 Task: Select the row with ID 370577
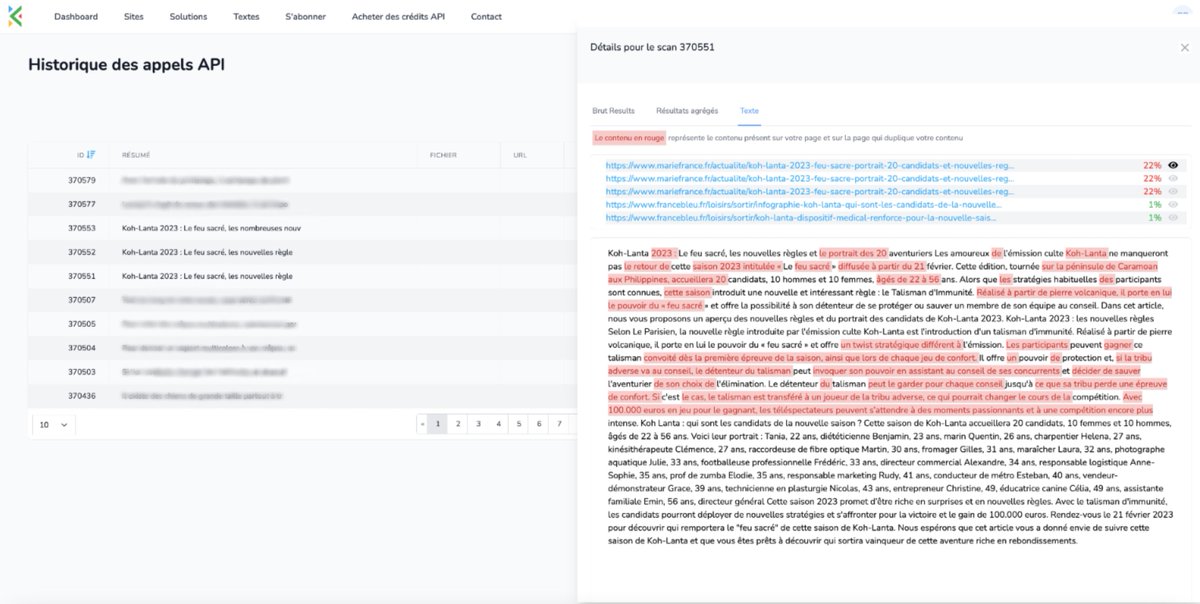tap(302, 204)
